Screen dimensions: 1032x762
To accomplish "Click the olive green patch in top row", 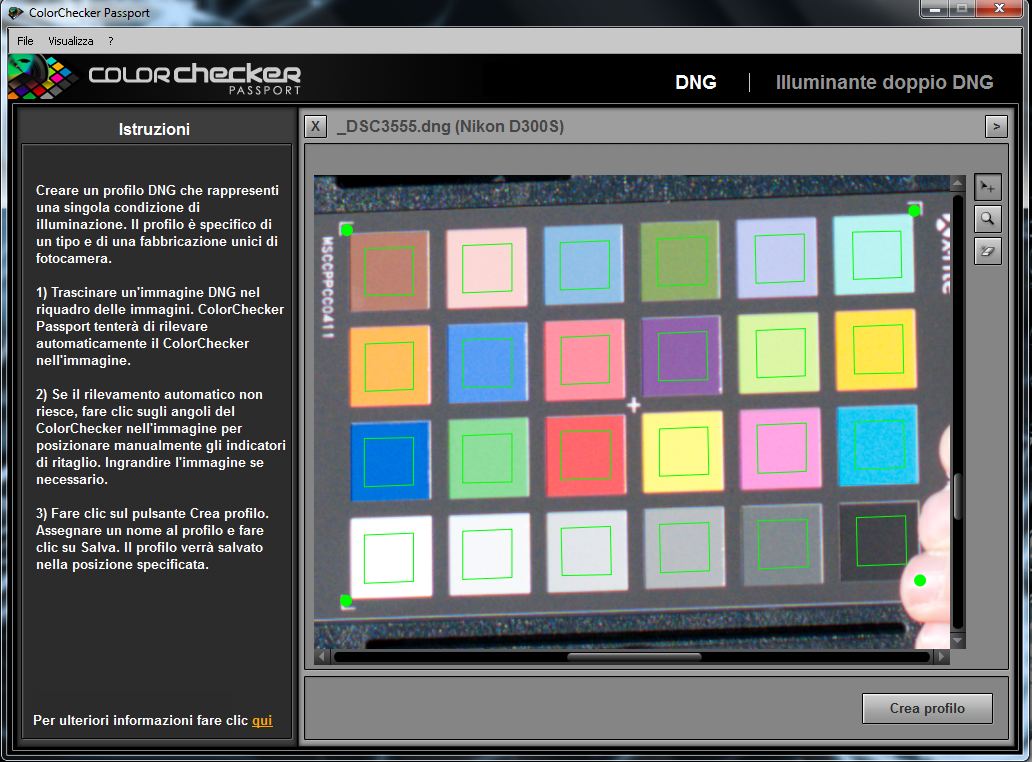I will click(x=681, y=261).
